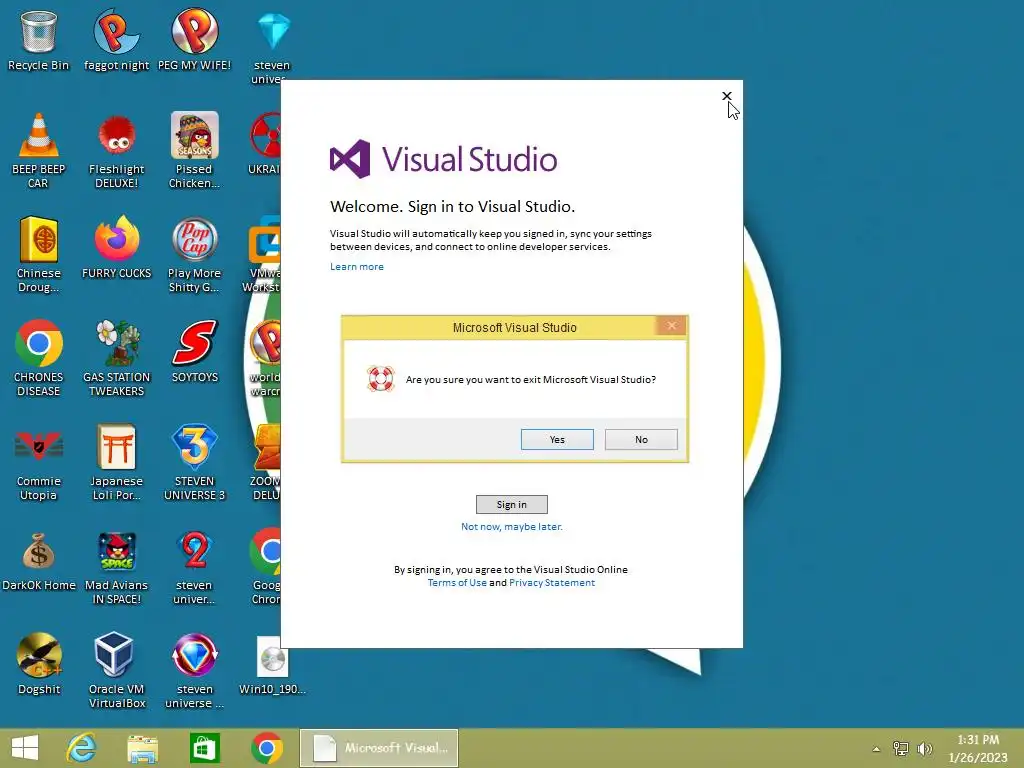Screen dimensions: 1024x768
Task: Click No in the exit confirmation dialog
Action: (x=641, y=440)
